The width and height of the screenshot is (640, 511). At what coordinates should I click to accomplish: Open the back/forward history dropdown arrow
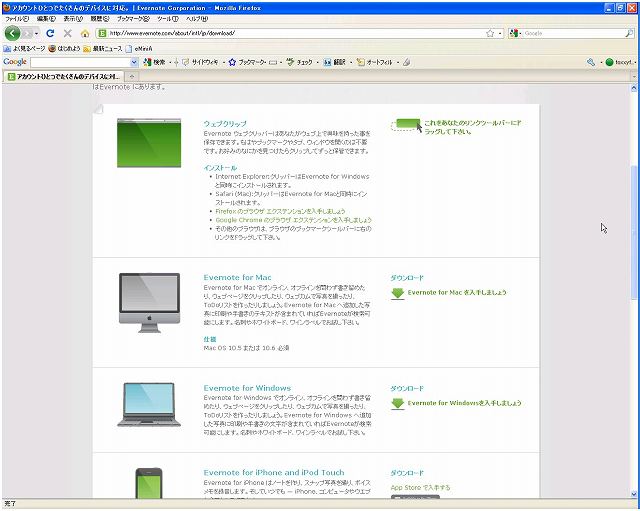[37, 33]
